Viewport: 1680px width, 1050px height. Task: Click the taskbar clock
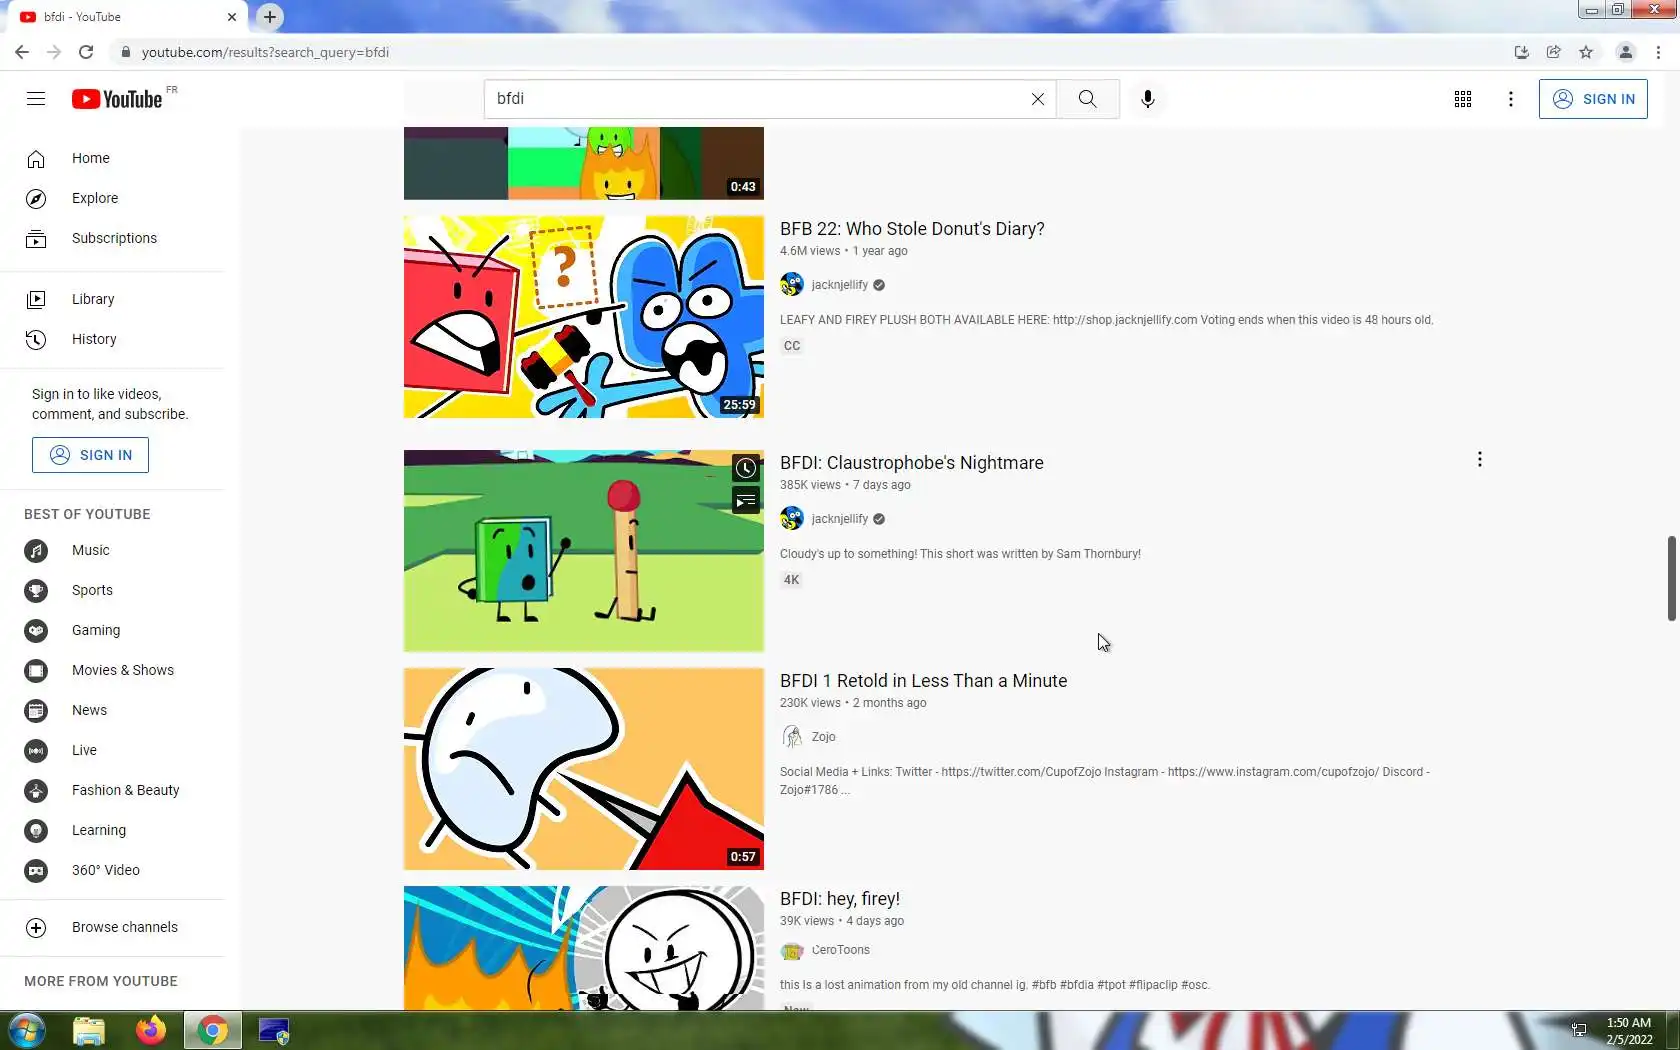[x=1628, y=1031]
